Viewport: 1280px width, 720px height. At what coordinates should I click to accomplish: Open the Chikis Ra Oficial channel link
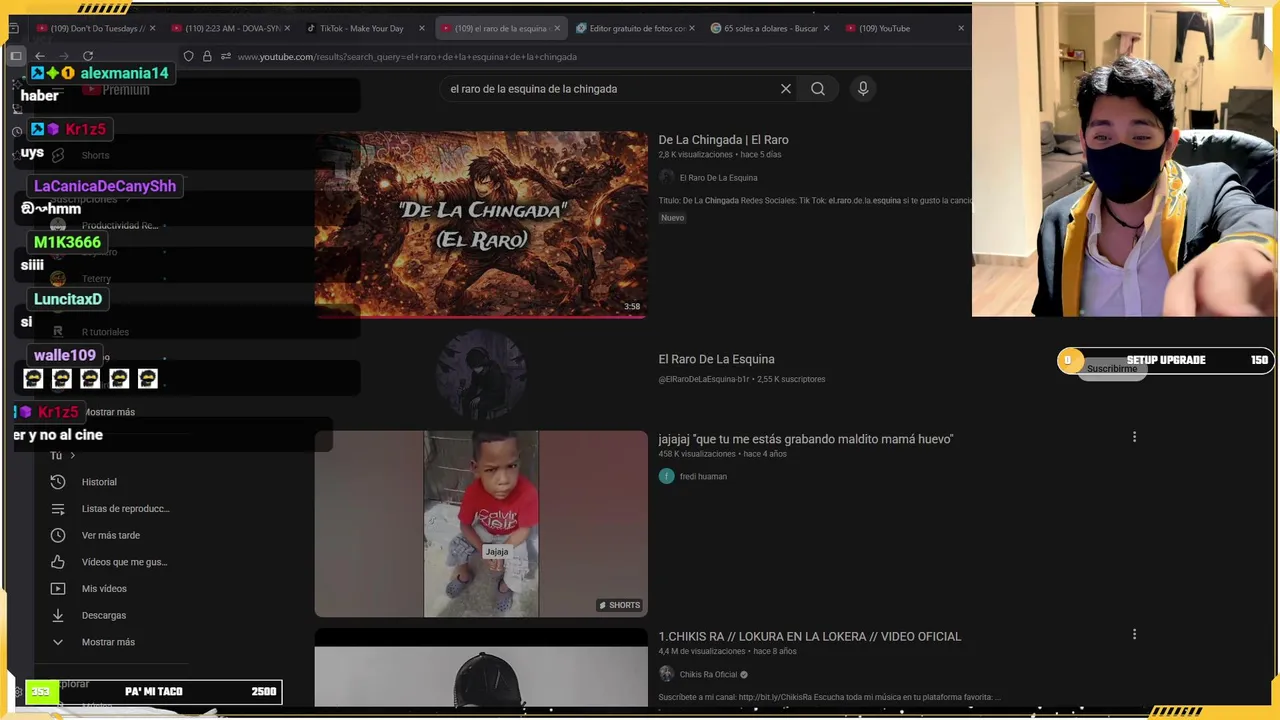[x=708, y=675]
